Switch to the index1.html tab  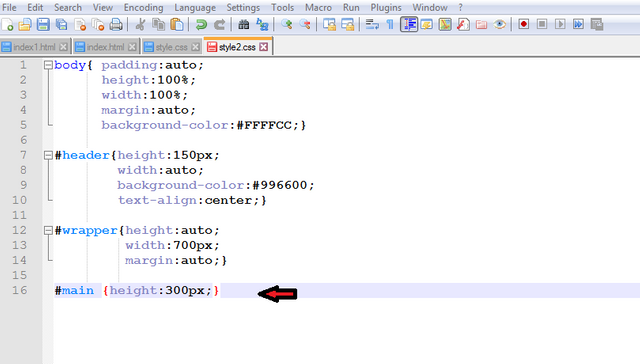[34, 47]
